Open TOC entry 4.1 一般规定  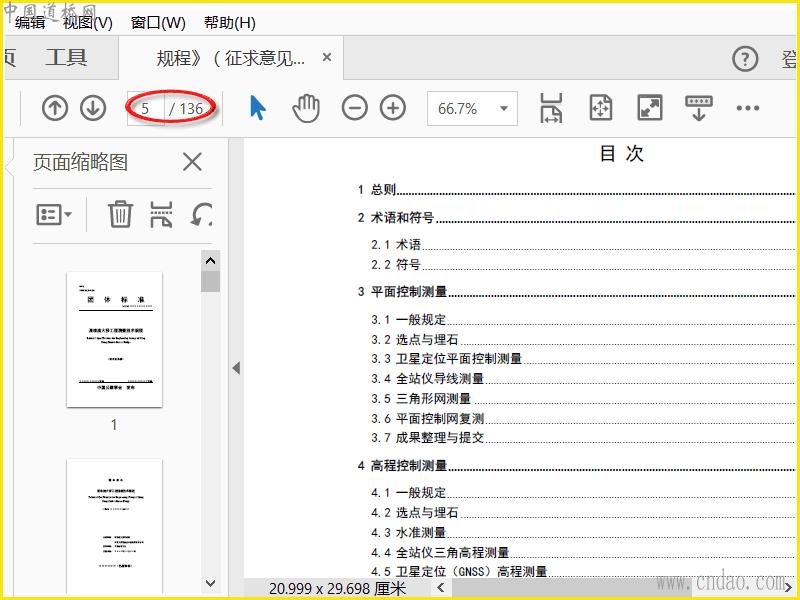[x=583, y=493]
